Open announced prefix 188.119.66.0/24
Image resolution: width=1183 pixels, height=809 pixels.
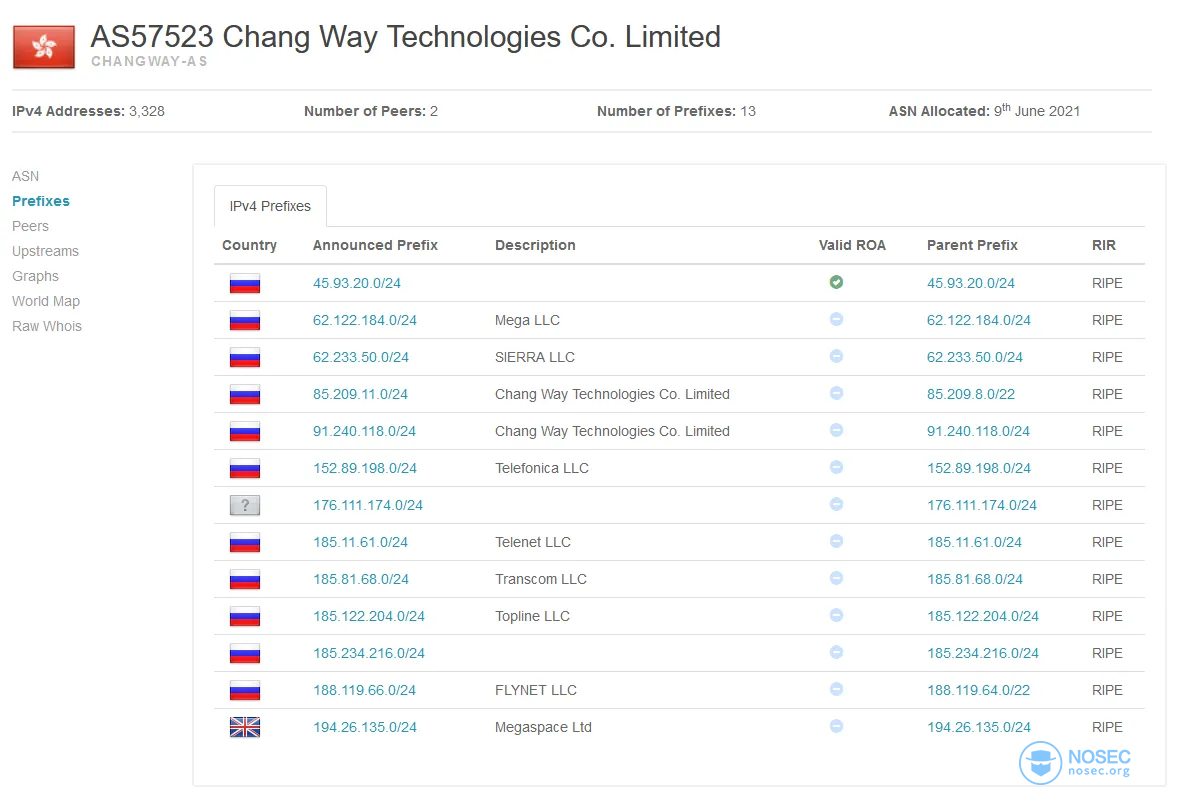point(364,690)
